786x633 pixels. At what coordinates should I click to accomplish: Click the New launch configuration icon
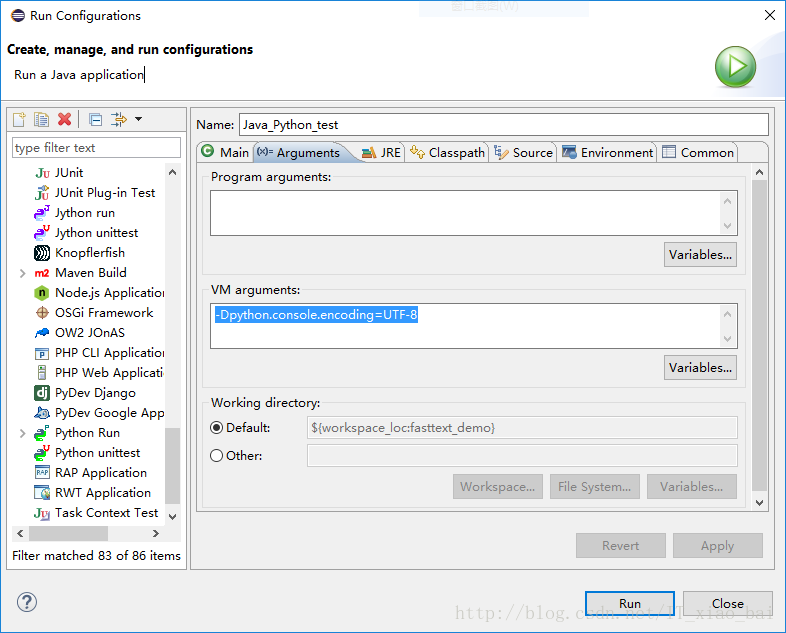[x=19, y=119]
